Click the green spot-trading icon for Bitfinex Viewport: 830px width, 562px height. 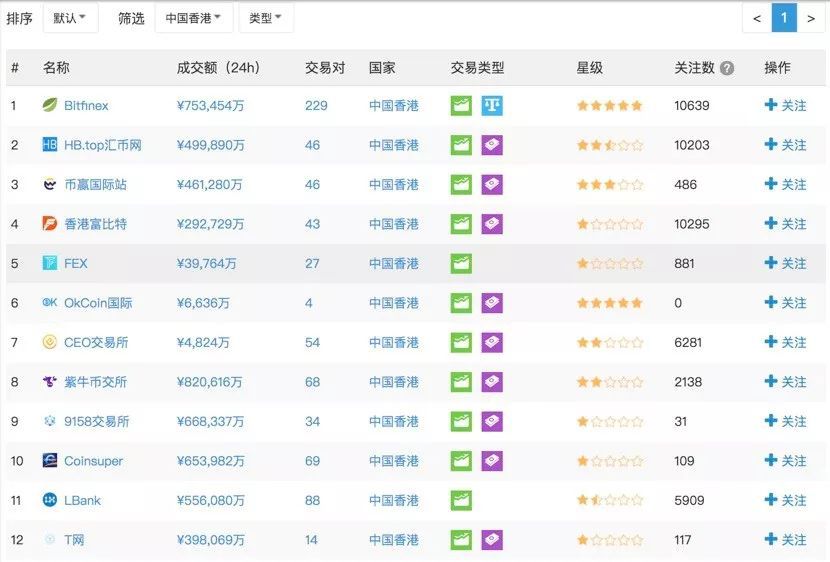[461, 105]
